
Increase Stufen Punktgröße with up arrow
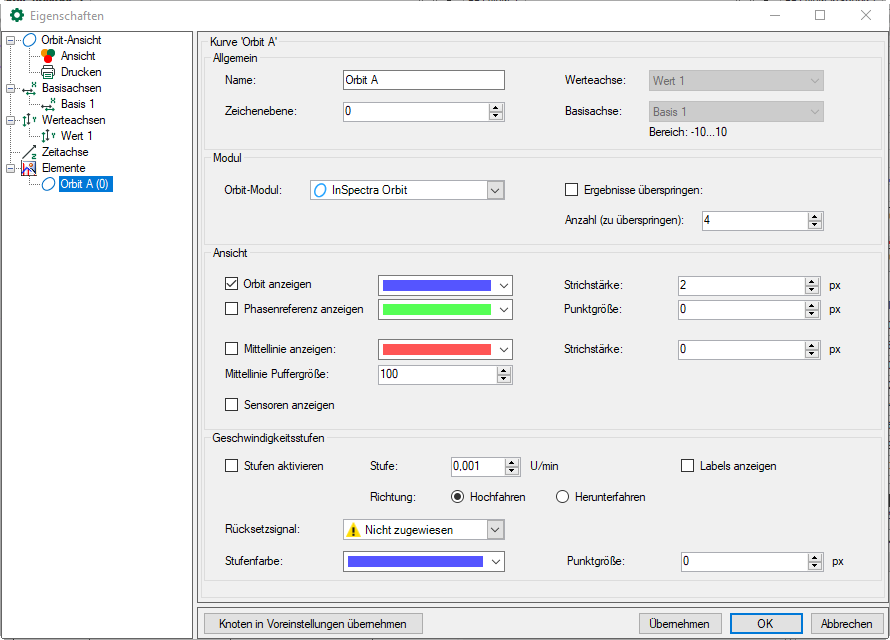point(815,558)
